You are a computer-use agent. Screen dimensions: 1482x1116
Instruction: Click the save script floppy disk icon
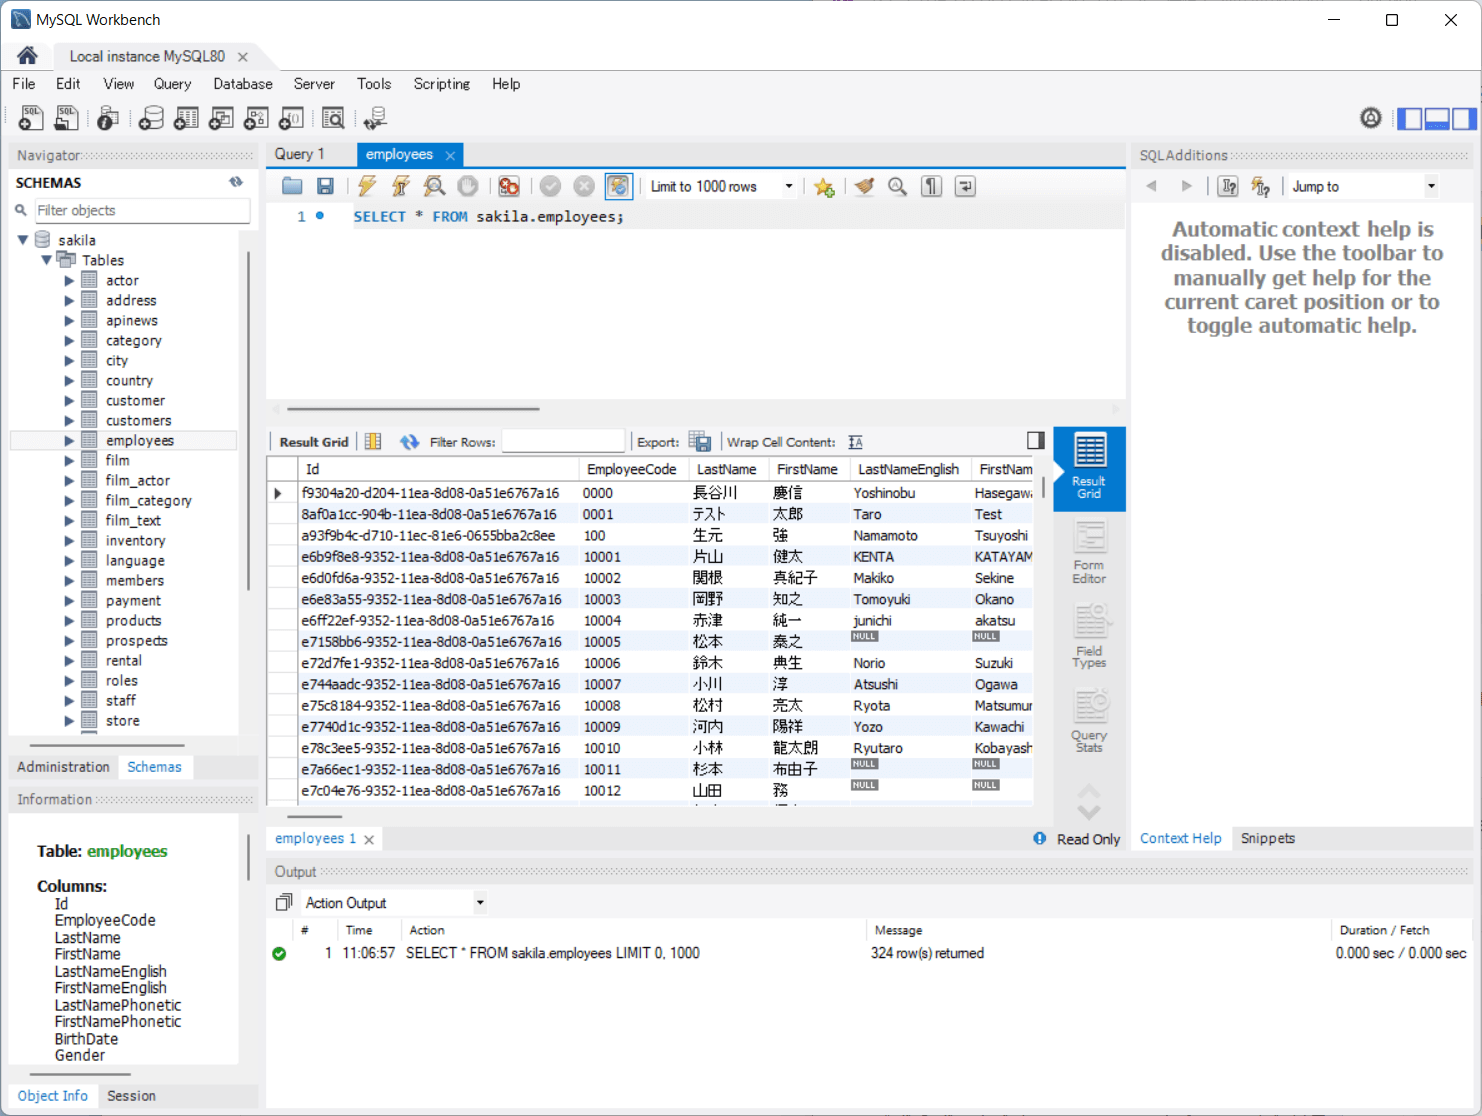point(325,186)
